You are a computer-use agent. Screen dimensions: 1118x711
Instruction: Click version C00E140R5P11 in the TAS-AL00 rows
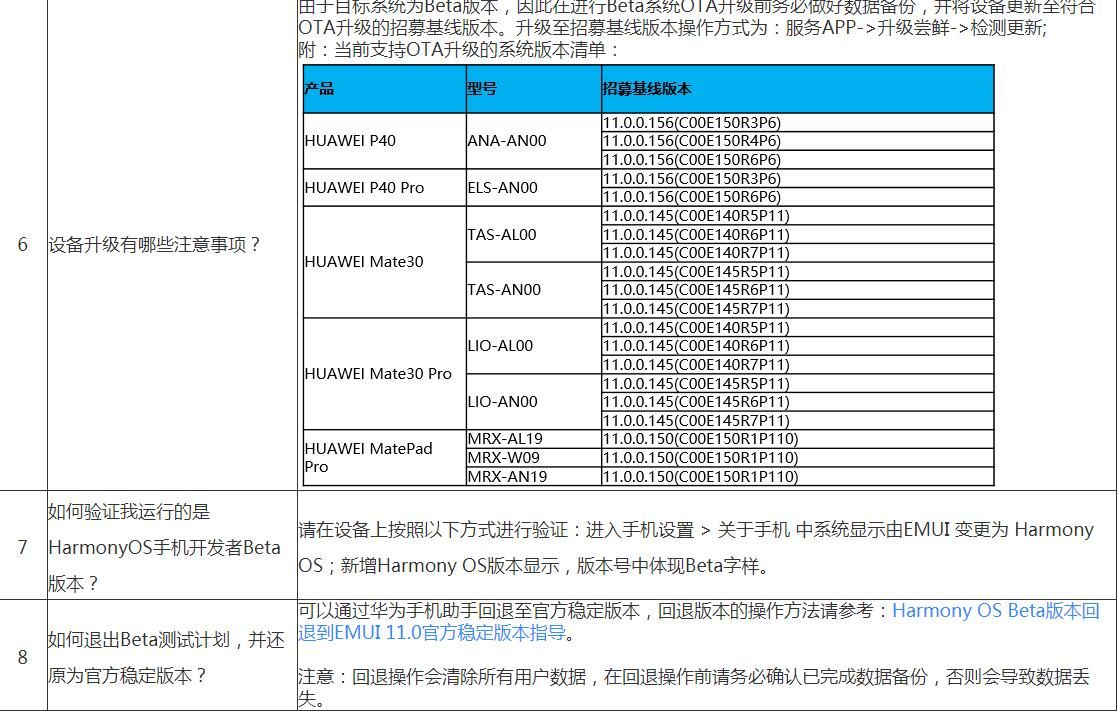797,216
